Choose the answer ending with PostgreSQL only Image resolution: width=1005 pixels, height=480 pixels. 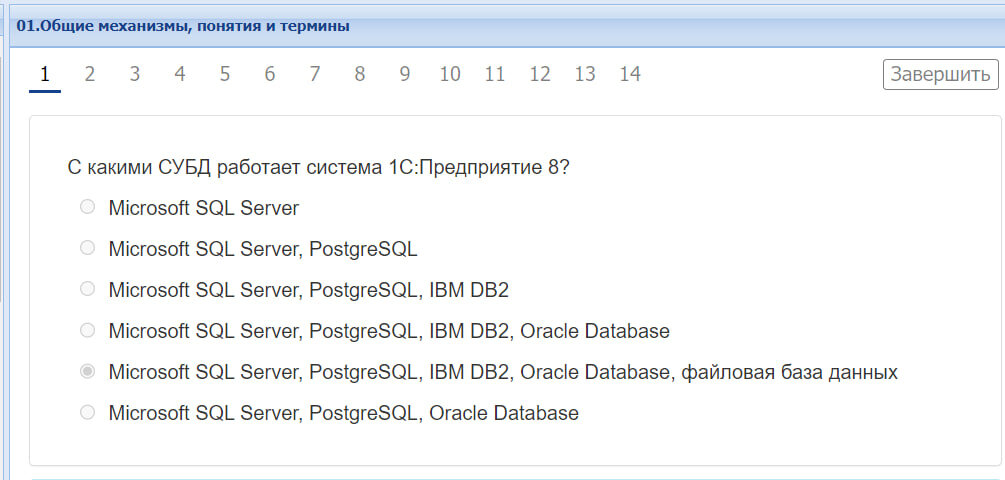tap(87, 248)
